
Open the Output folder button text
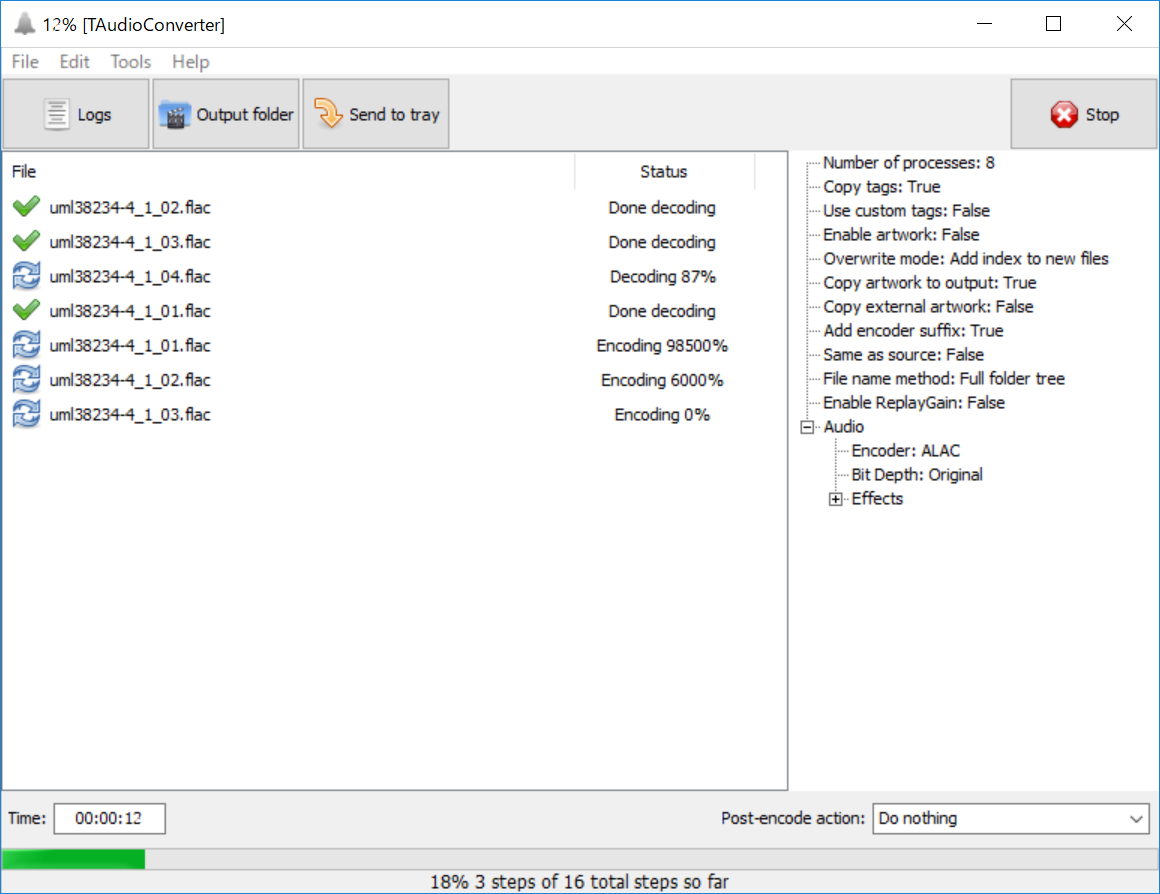pyautogui.click(x=245, y=115)
